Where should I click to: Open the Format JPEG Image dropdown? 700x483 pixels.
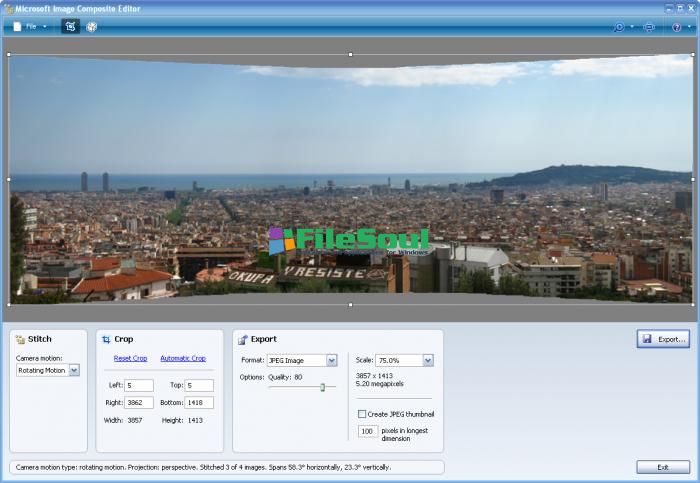click(x=331, y=360)
